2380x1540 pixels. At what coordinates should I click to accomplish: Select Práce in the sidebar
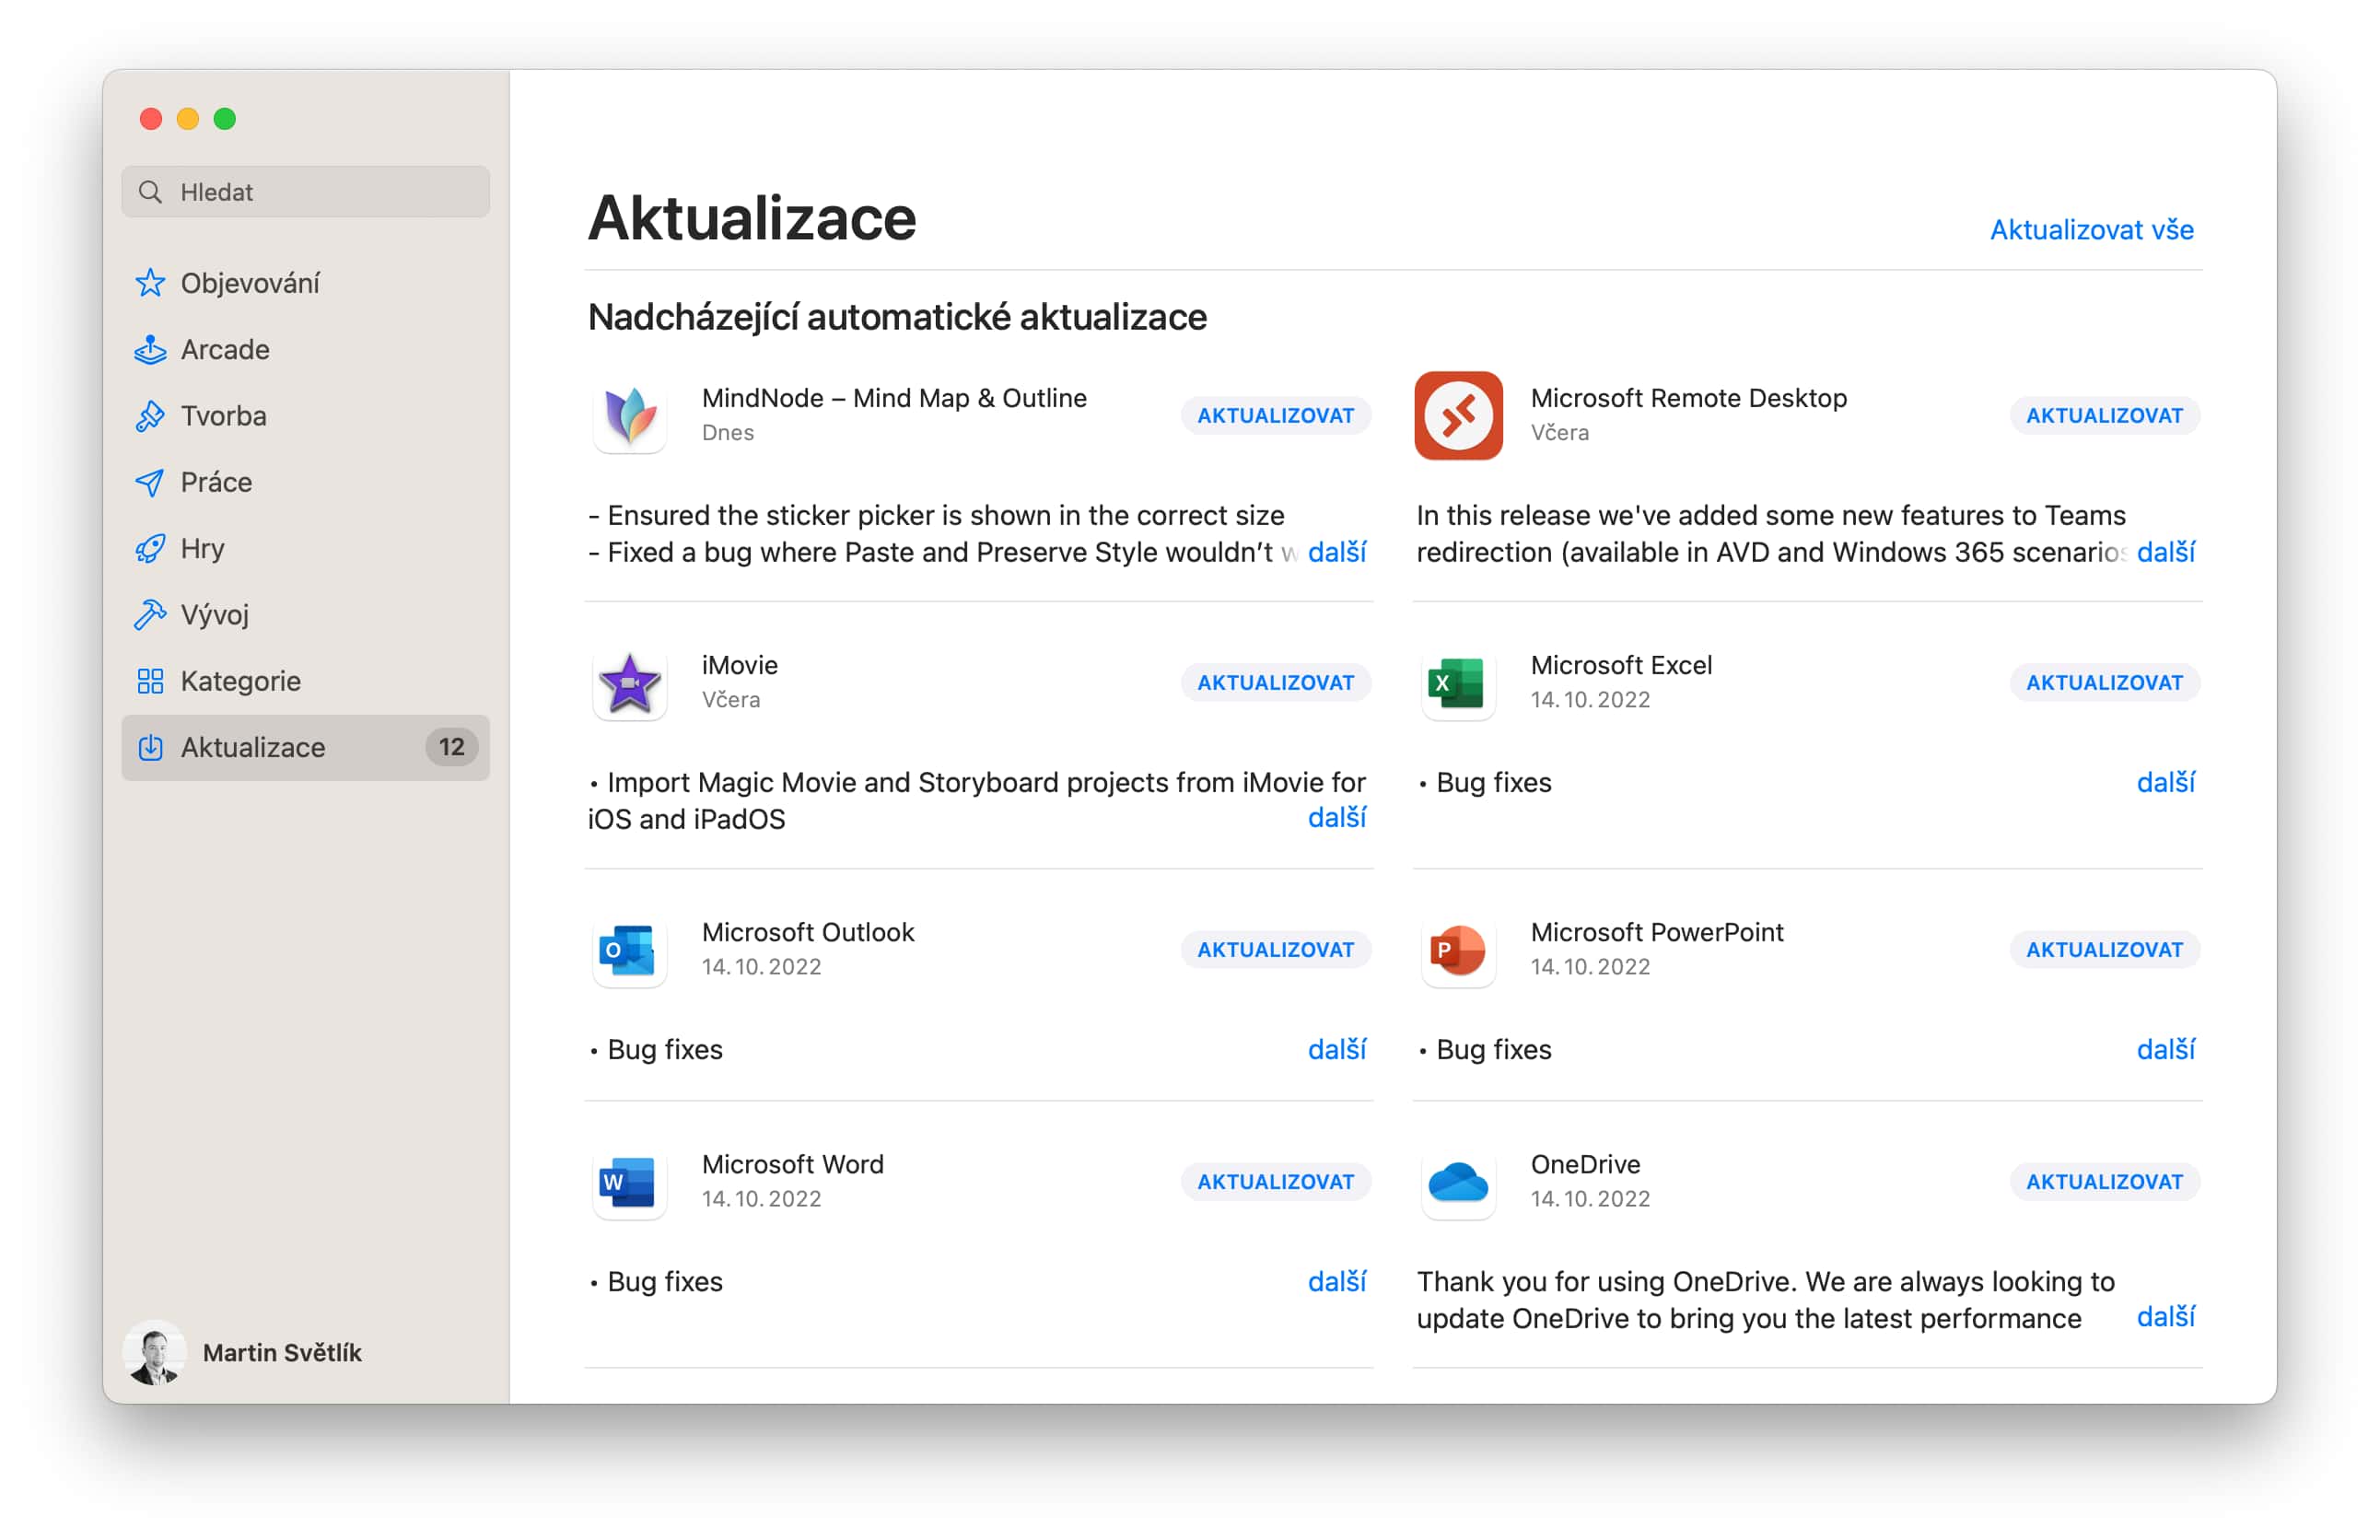(305, 482)
